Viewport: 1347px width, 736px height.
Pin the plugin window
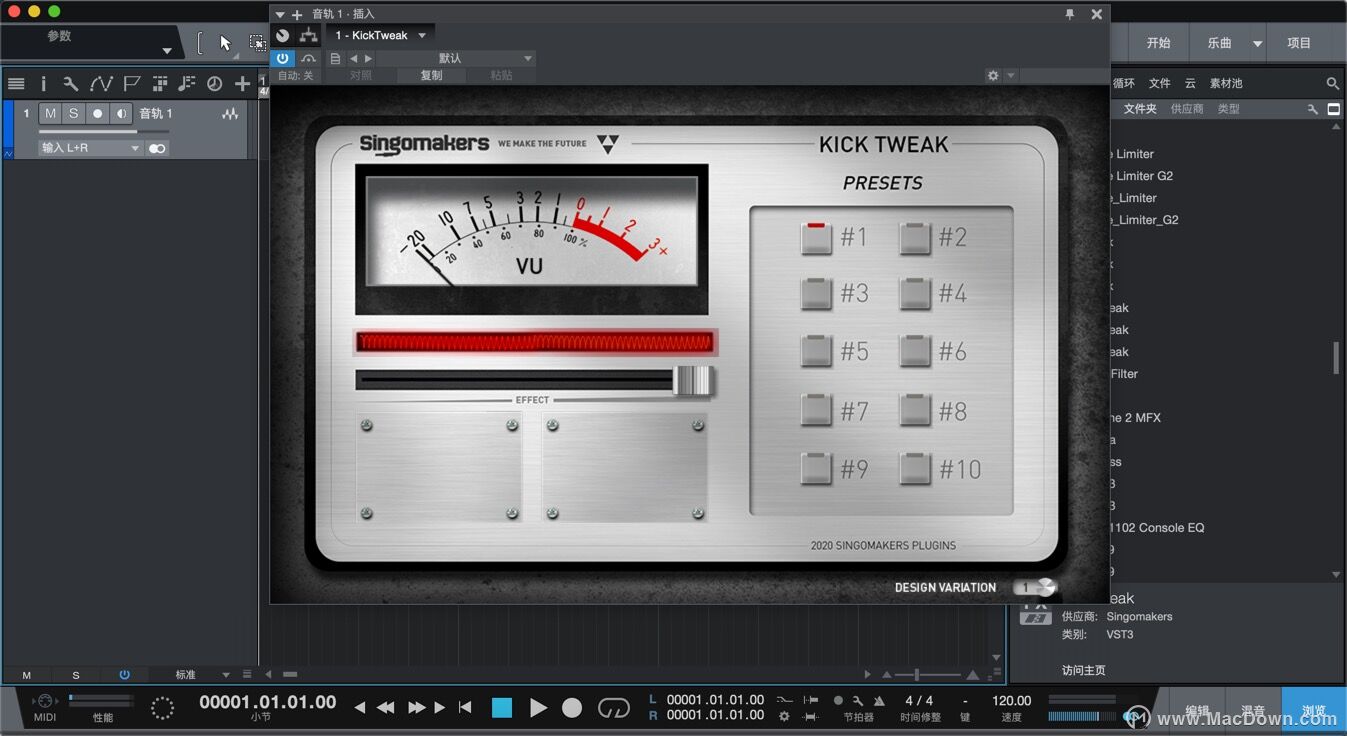pyautogui.click(x=1070, y=14)
